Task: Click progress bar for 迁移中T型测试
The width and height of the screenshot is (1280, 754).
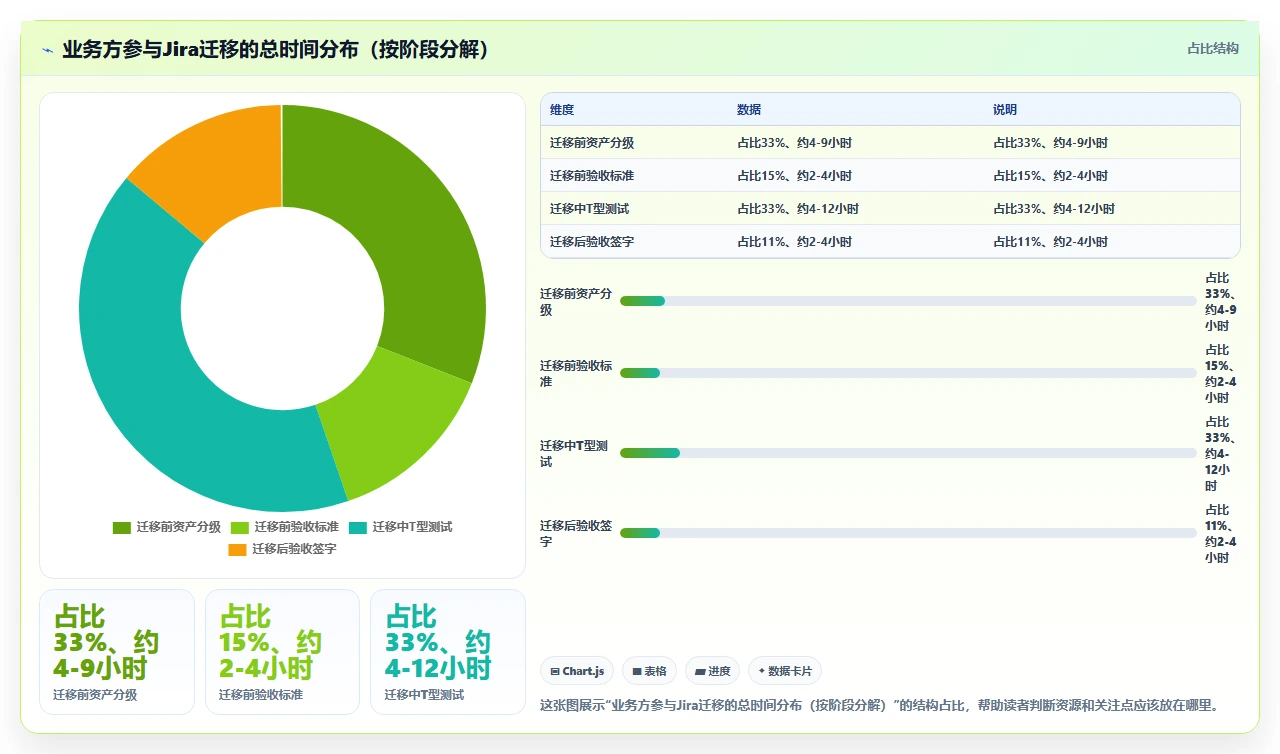Action: coord(908,453)
